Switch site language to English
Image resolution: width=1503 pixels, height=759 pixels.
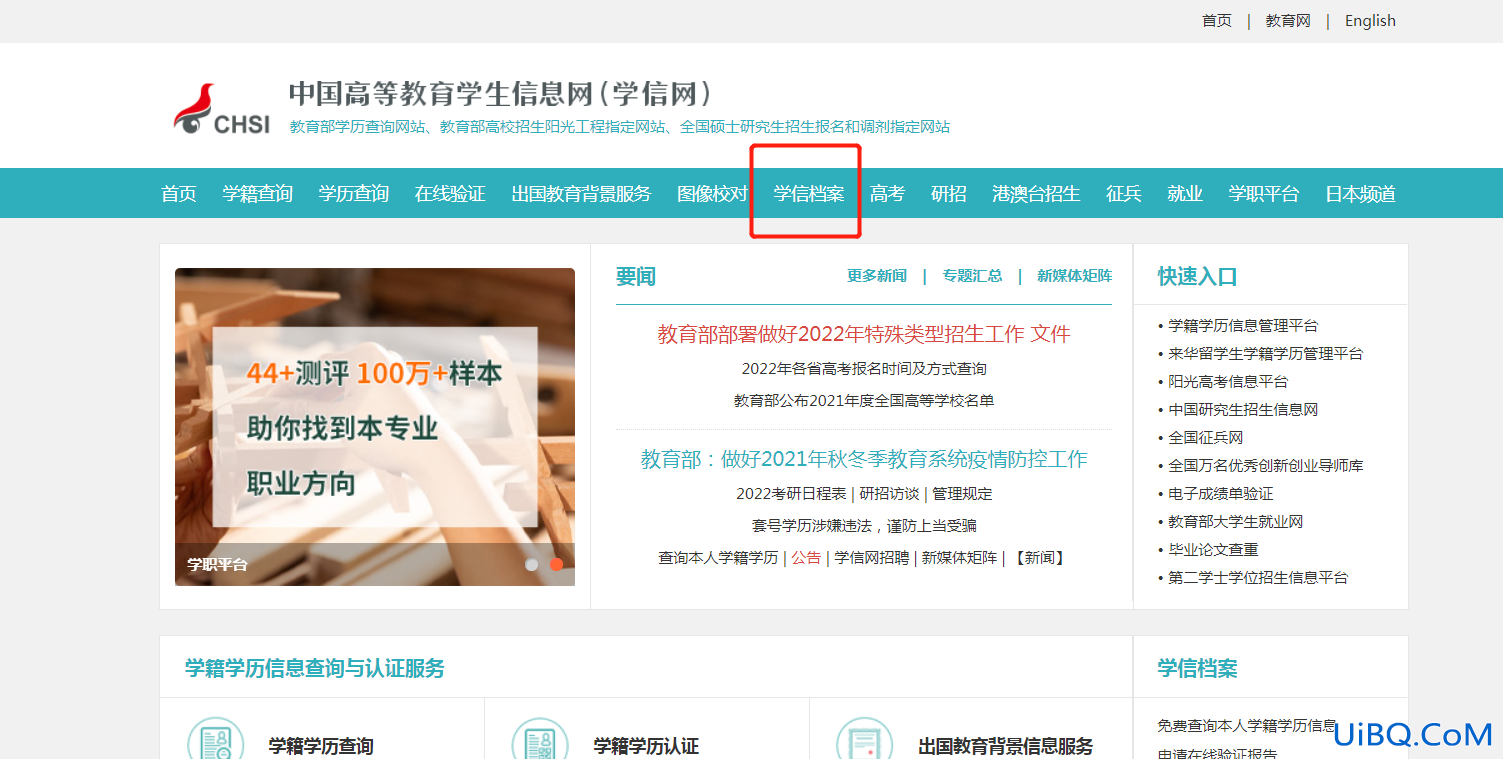[x=1370, y=21]
